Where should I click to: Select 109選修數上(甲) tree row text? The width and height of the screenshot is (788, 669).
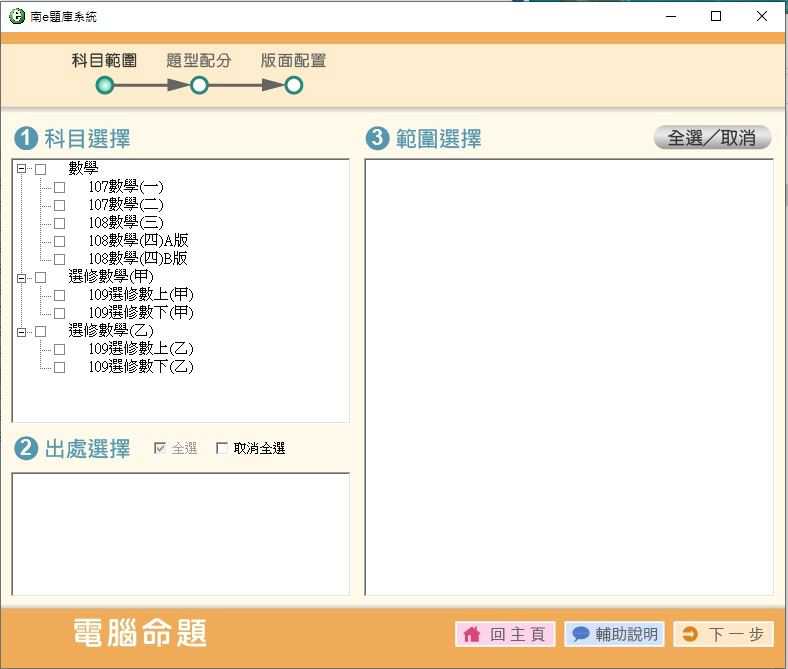point(141,295)
